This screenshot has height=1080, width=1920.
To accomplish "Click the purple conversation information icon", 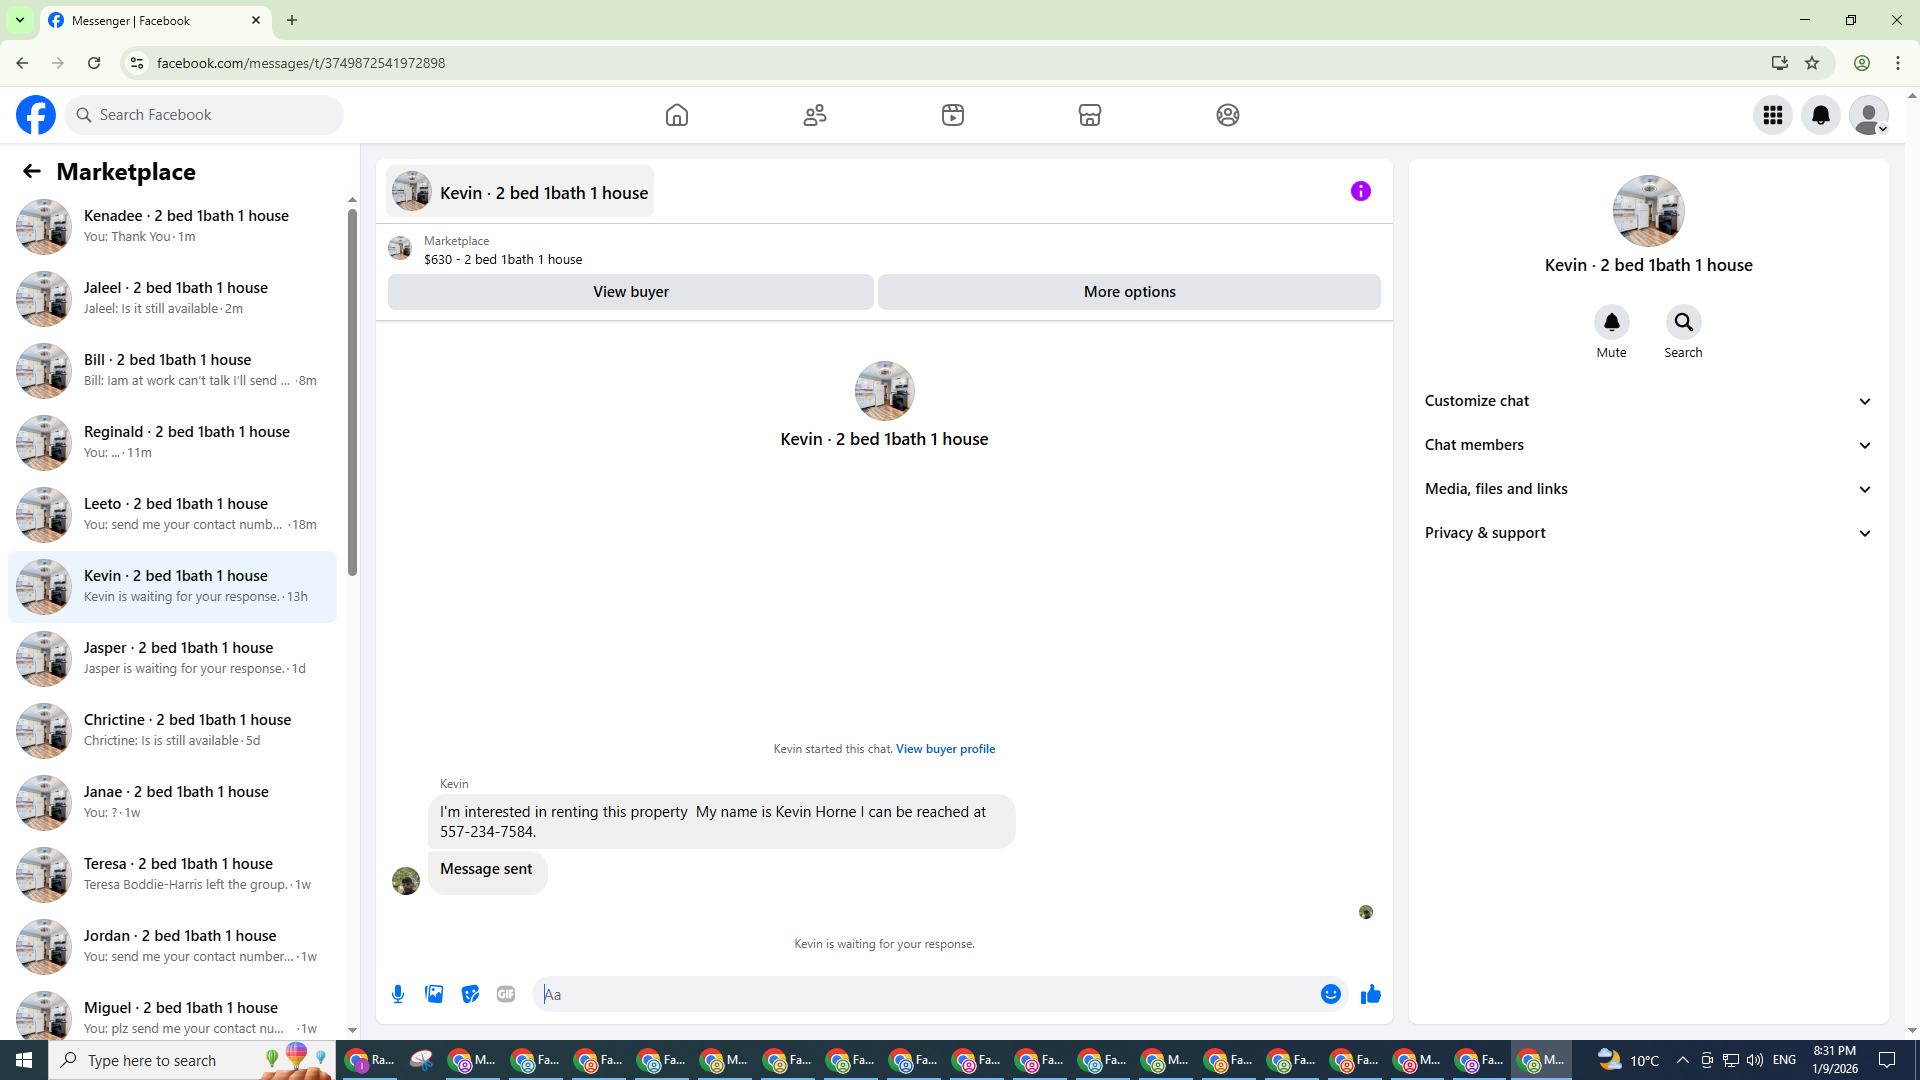I will [1360, 191].
